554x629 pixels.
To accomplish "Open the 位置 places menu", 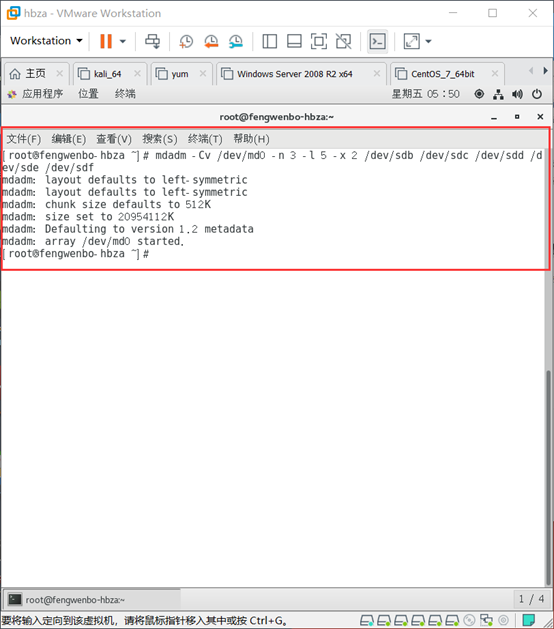I will [88, 94].
